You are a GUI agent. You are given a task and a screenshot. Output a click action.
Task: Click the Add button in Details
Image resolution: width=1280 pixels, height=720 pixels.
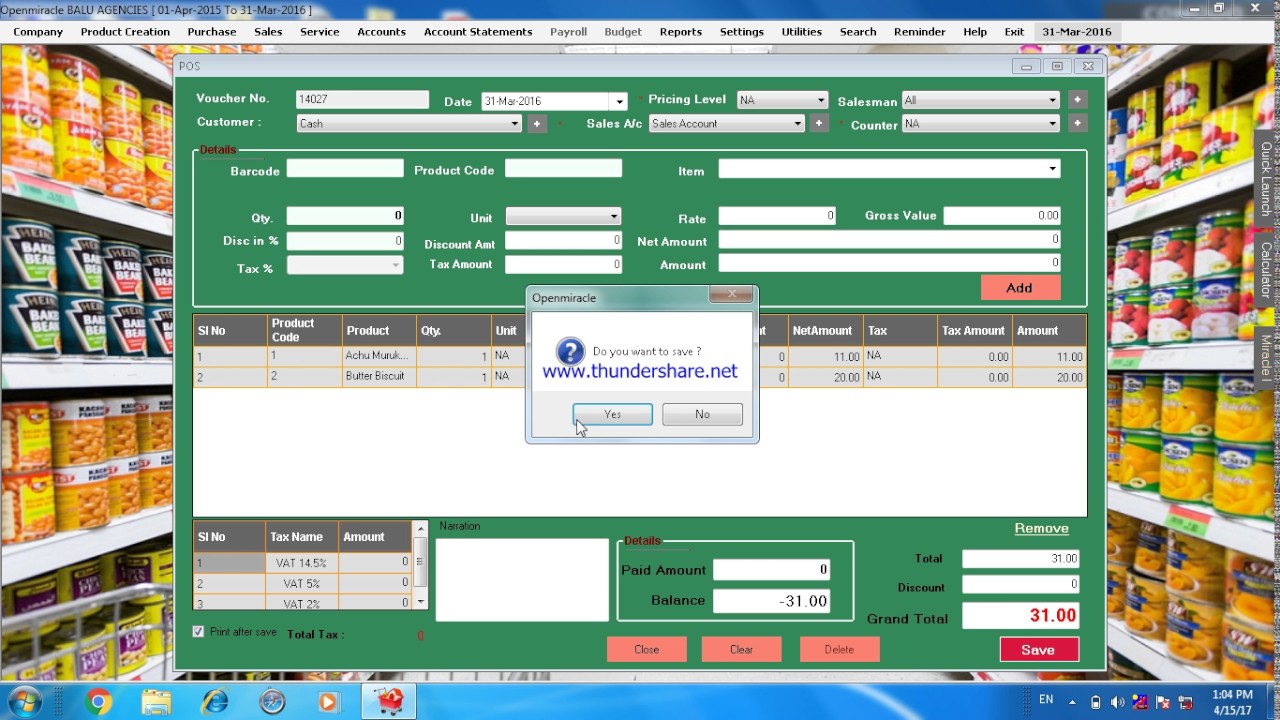(1020, 288)
